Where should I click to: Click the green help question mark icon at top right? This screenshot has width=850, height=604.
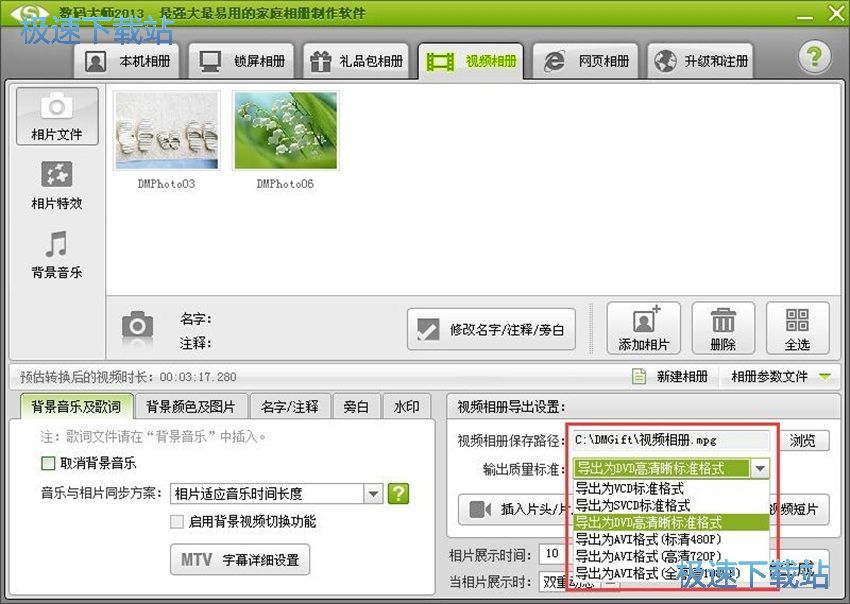click(x=814, y=57)
